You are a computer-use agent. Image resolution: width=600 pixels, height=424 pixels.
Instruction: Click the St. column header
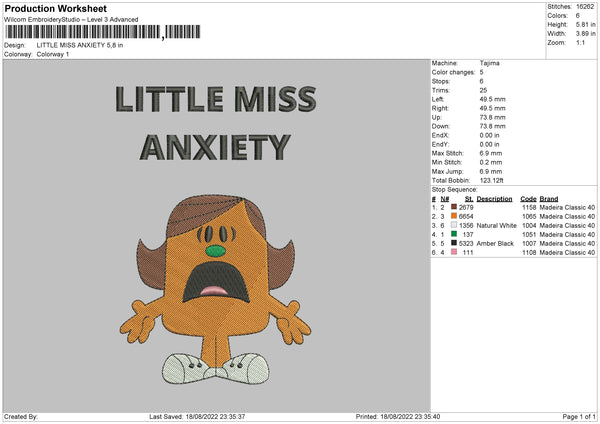pyautogui.click(x=469, y=199)
